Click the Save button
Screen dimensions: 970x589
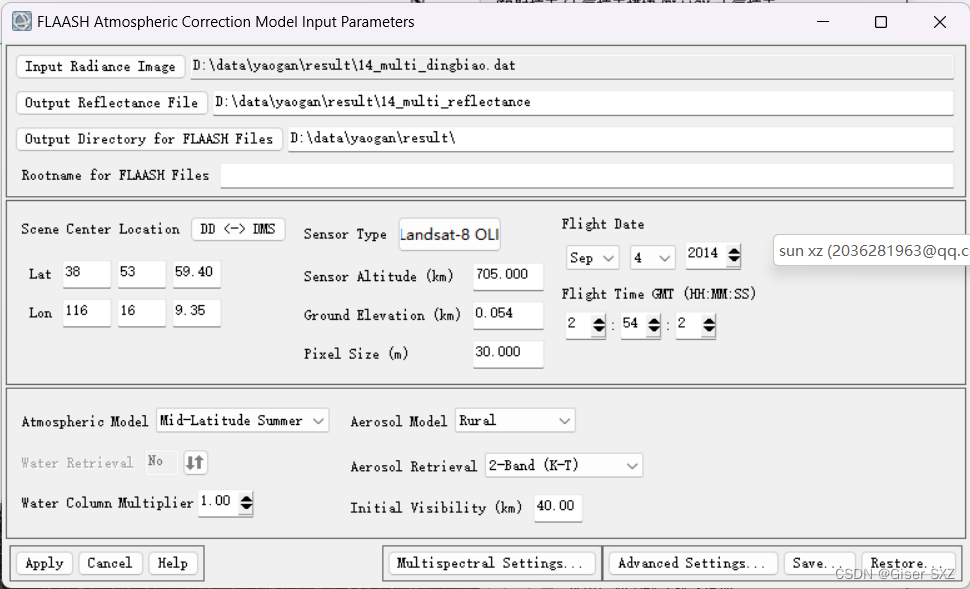[819, 564]
